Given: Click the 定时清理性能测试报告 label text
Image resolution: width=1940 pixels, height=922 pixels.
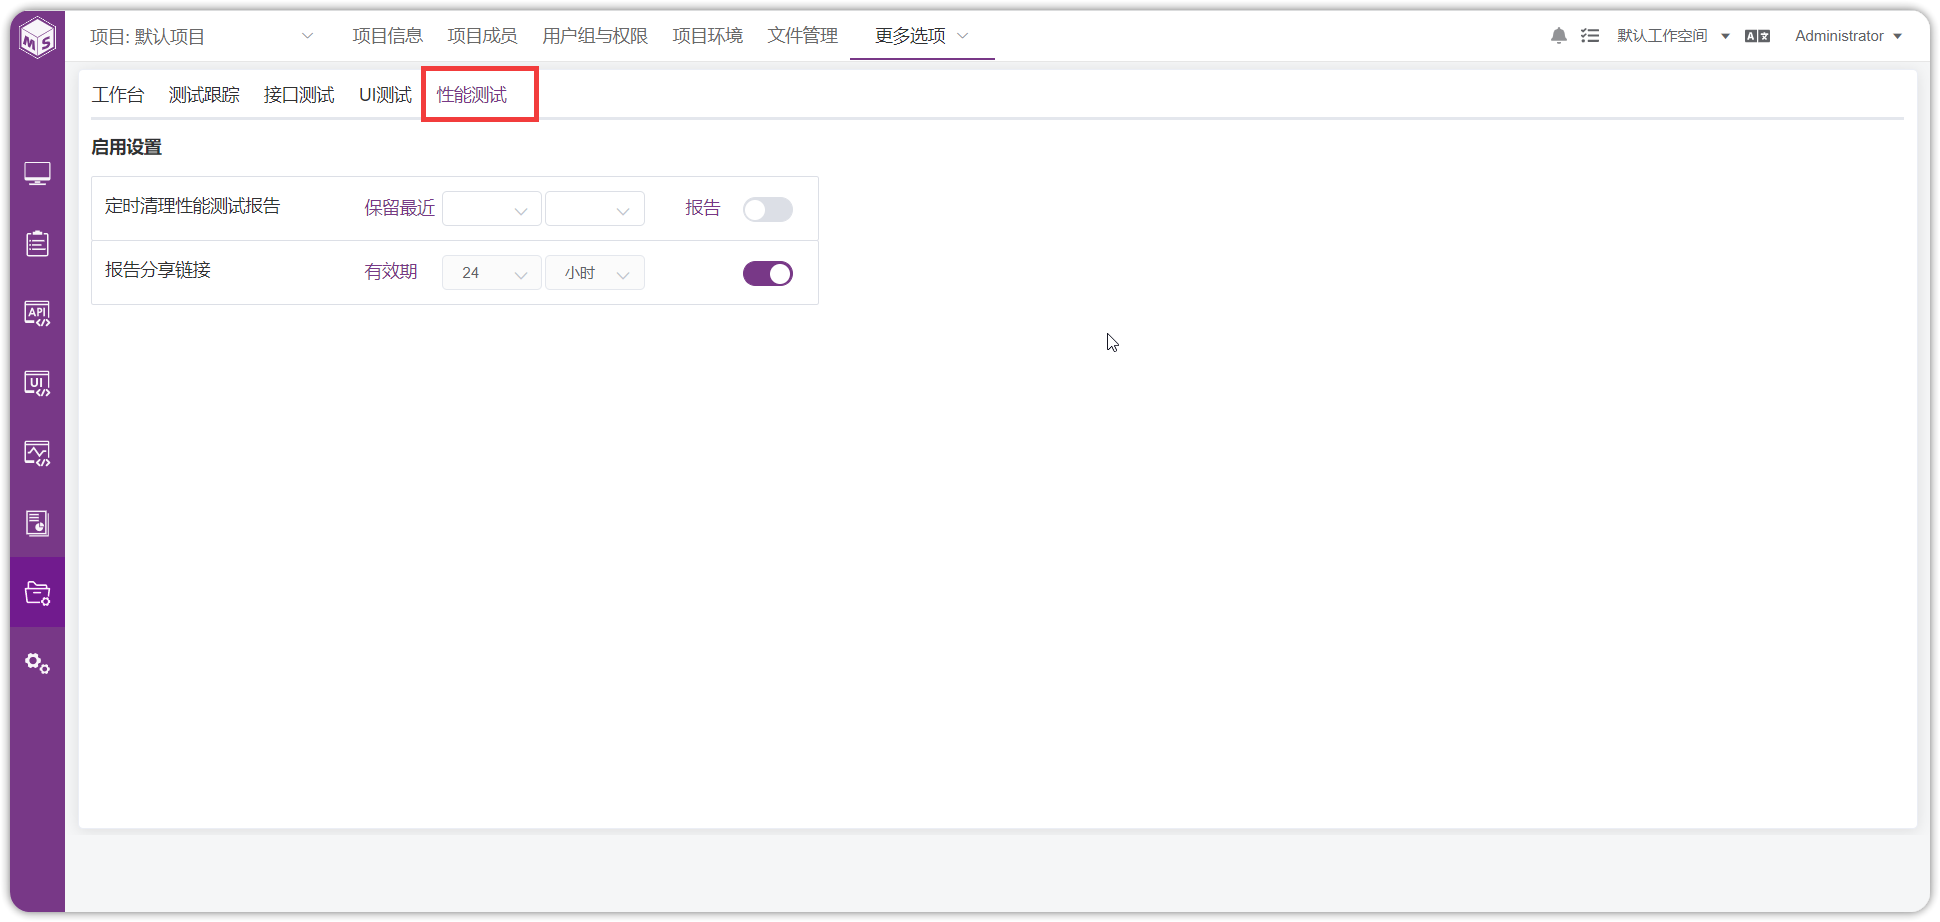Looking at the screenshot, I should click(x=193, y=206).
